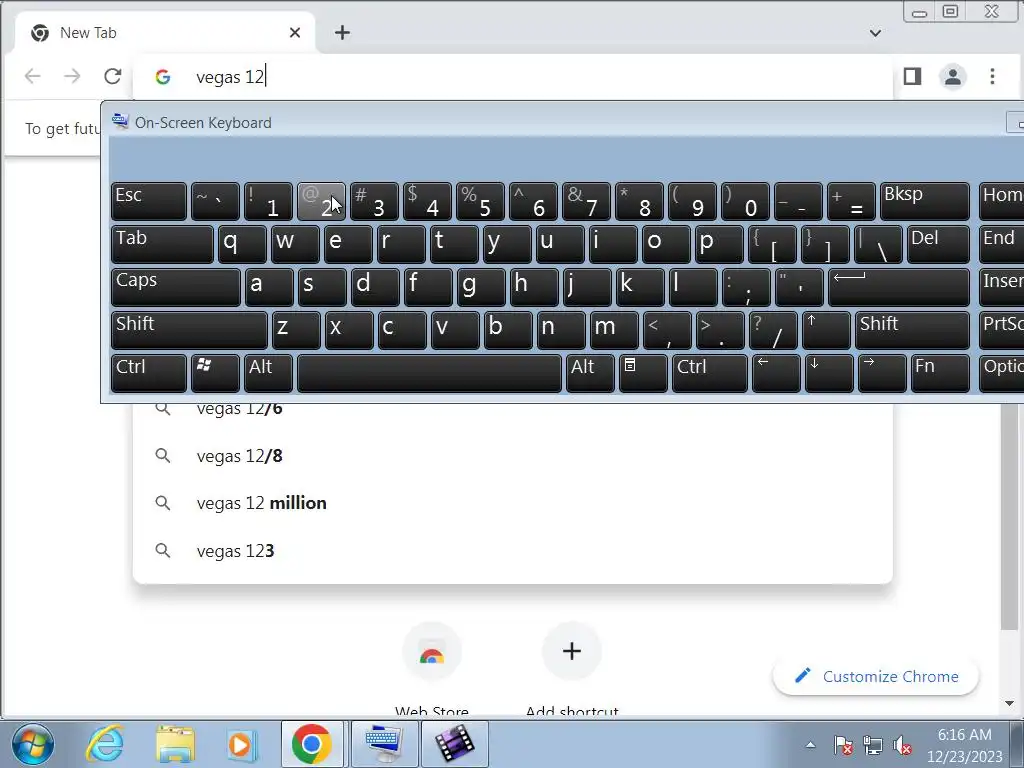
Task: Reload the page with the refresh icon
Action: (x=112, y=76)
